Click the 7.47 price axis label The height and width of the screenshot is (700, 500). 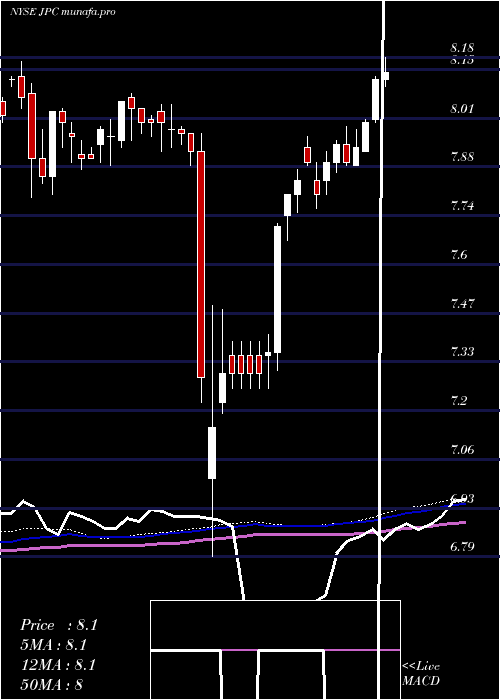tap(462, 304)
